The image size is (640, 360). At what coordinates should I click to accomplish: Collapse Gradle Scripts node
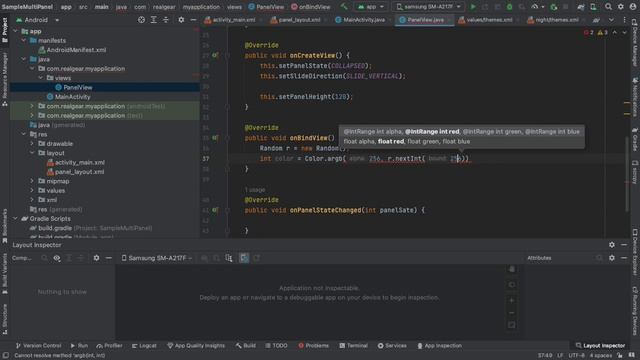[15, 219]
